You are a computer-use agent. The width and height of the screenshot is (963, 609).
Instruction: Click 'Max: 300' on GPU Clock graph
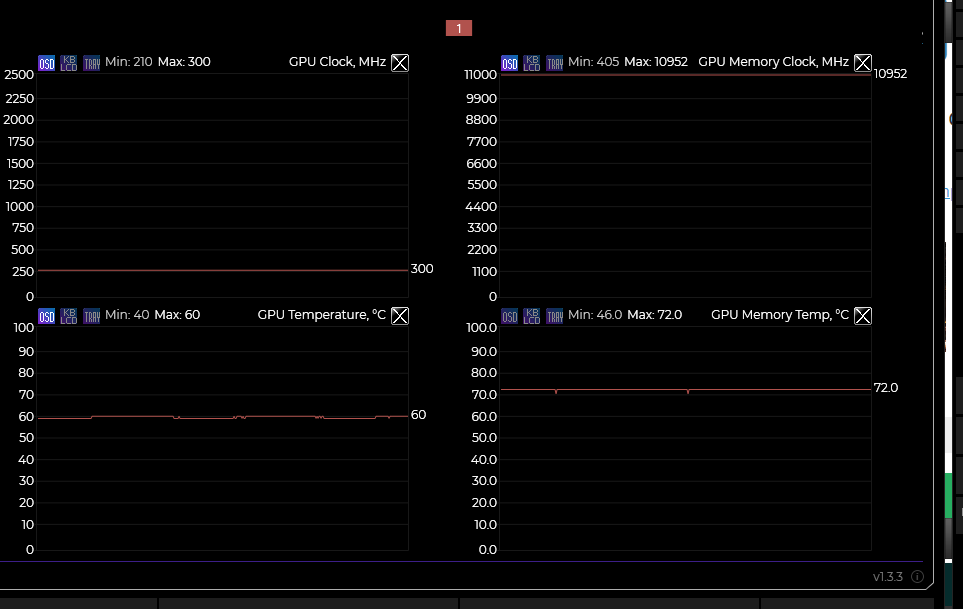[x=184, y=62]
